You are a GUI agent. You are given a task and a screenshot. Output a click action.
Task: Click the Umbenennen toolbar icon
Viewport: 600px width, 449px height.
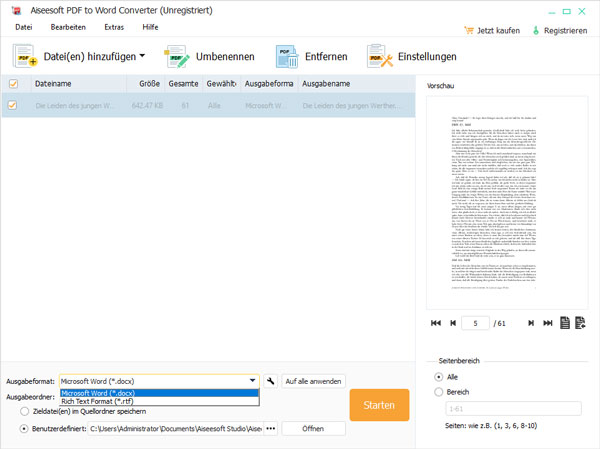coord(176,56)
